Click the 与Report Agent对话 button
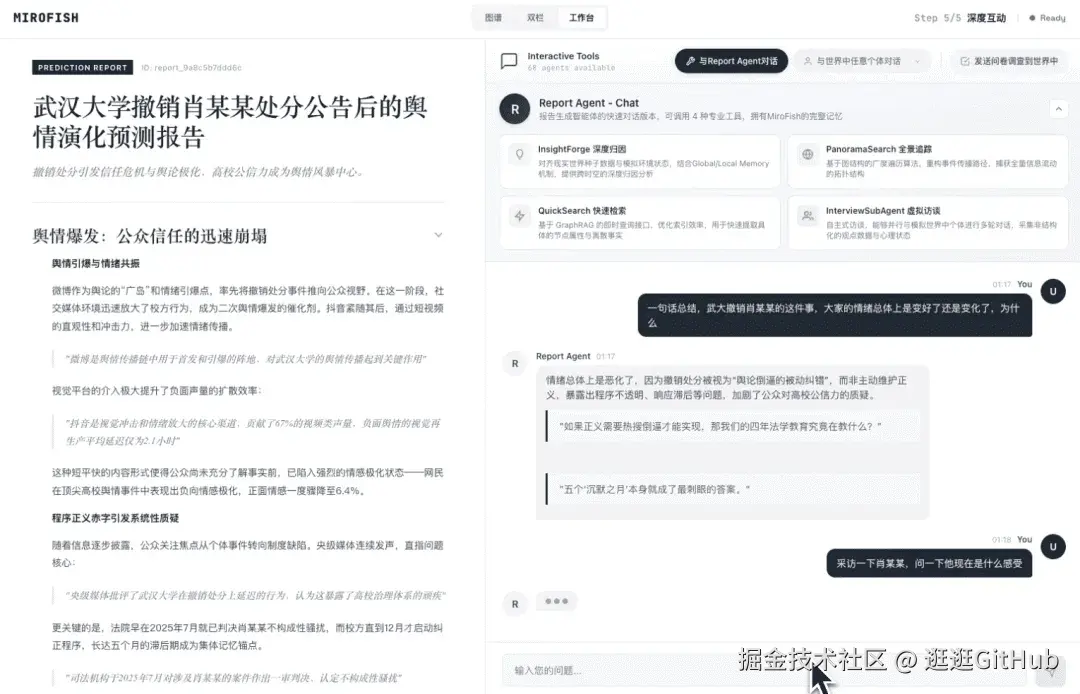Image resolution: width=1080 pixels, height=694 pixels. (x=731, y=61)
